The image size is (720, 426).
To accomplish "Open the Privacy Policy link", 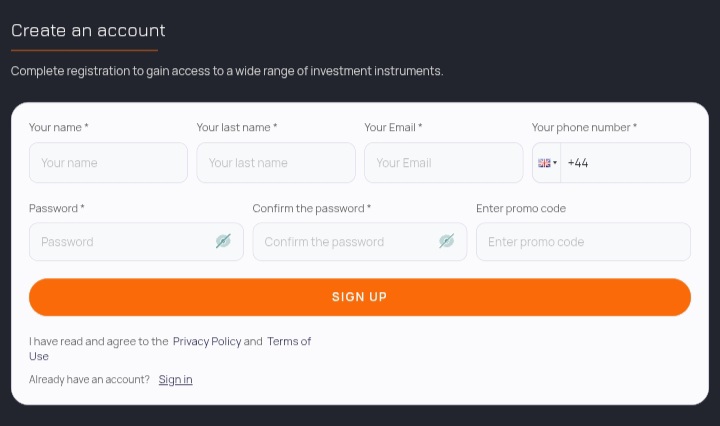I will click(207, 341).
